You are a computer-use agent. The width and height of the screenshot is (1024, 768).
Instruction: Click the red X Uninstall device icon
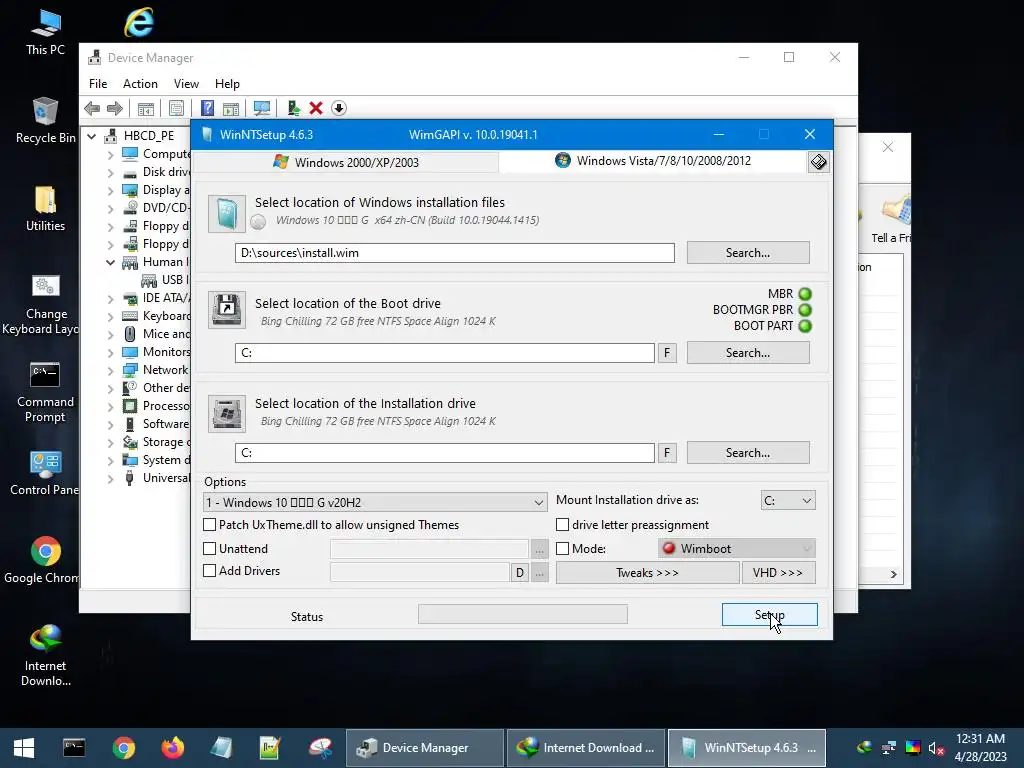coord(316,108)
